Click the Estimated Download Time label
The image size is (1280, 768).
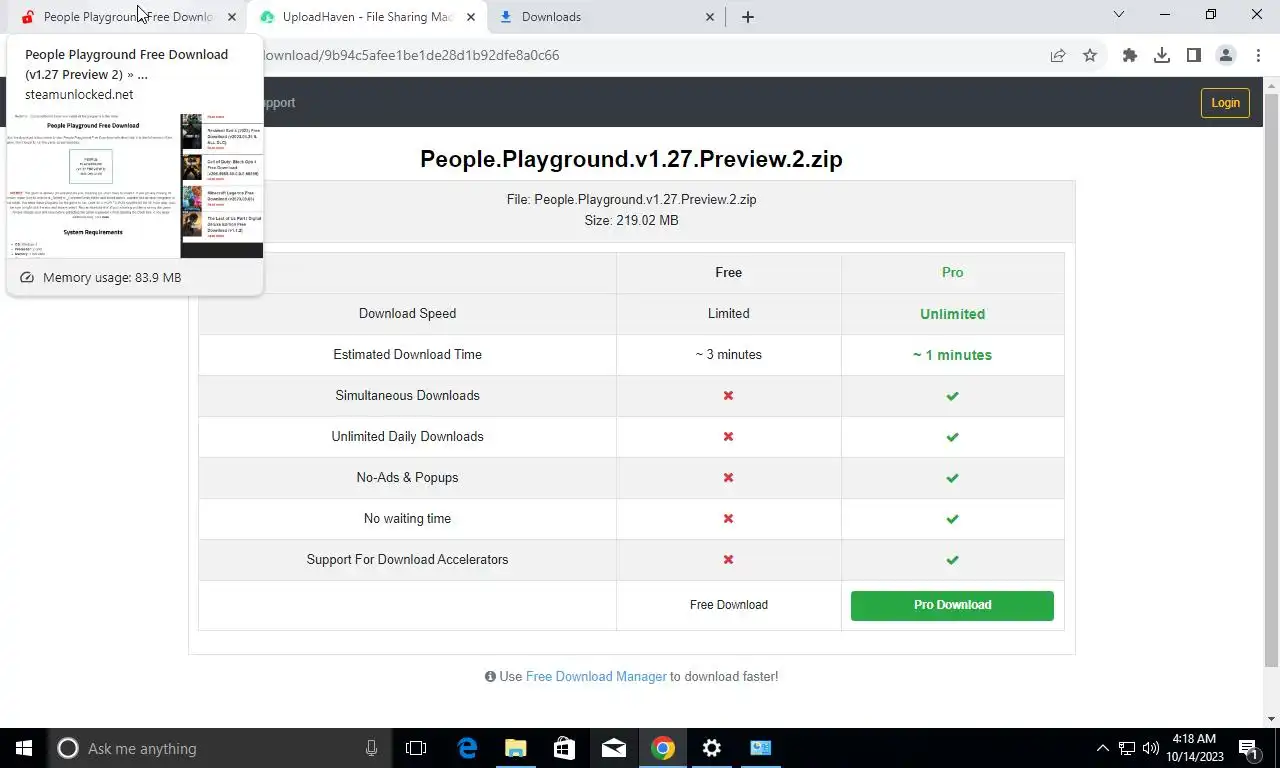(x=407, y=355)
